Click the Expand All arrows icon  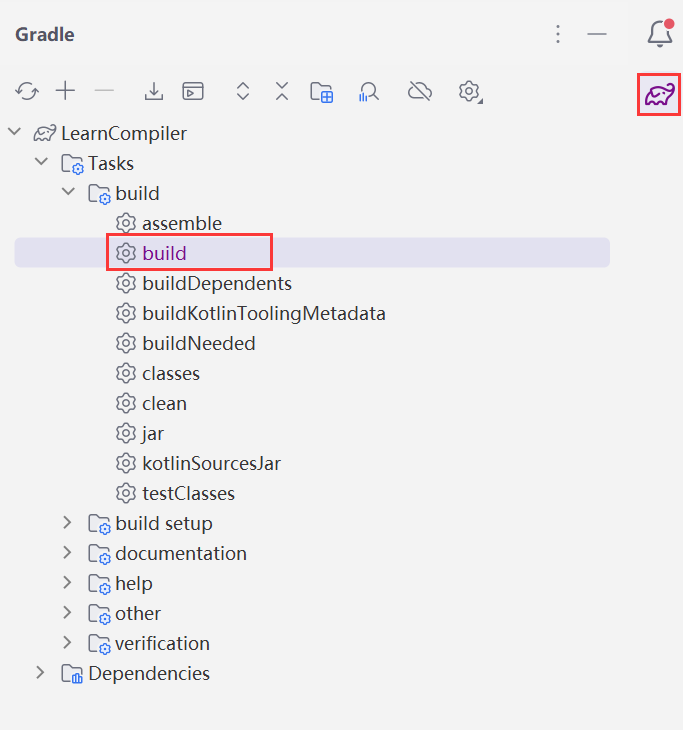pos(242,92)
